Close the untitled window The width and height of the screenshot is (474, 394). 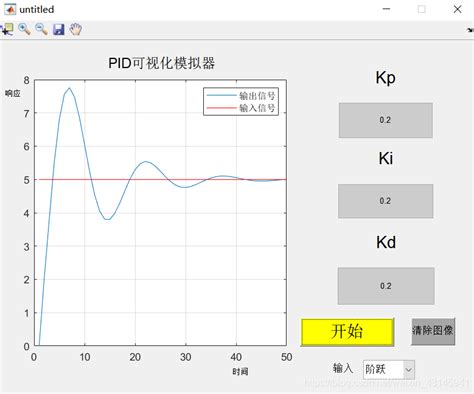click(458, 9)
